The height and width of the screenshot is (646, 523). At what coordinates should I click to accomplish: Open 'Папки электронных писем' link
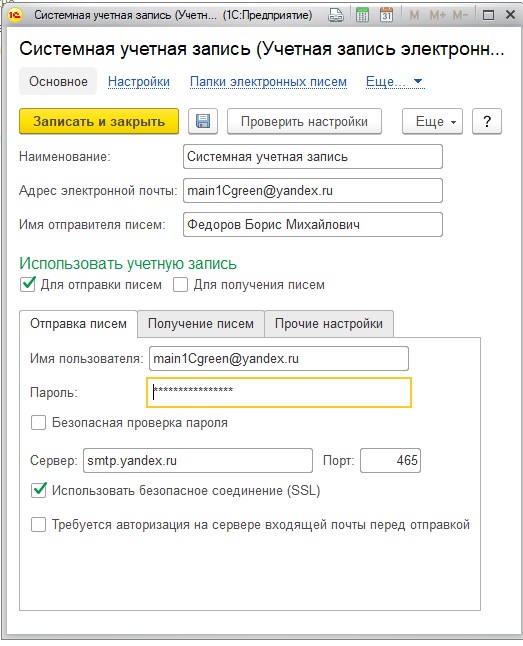click(268, 82)
